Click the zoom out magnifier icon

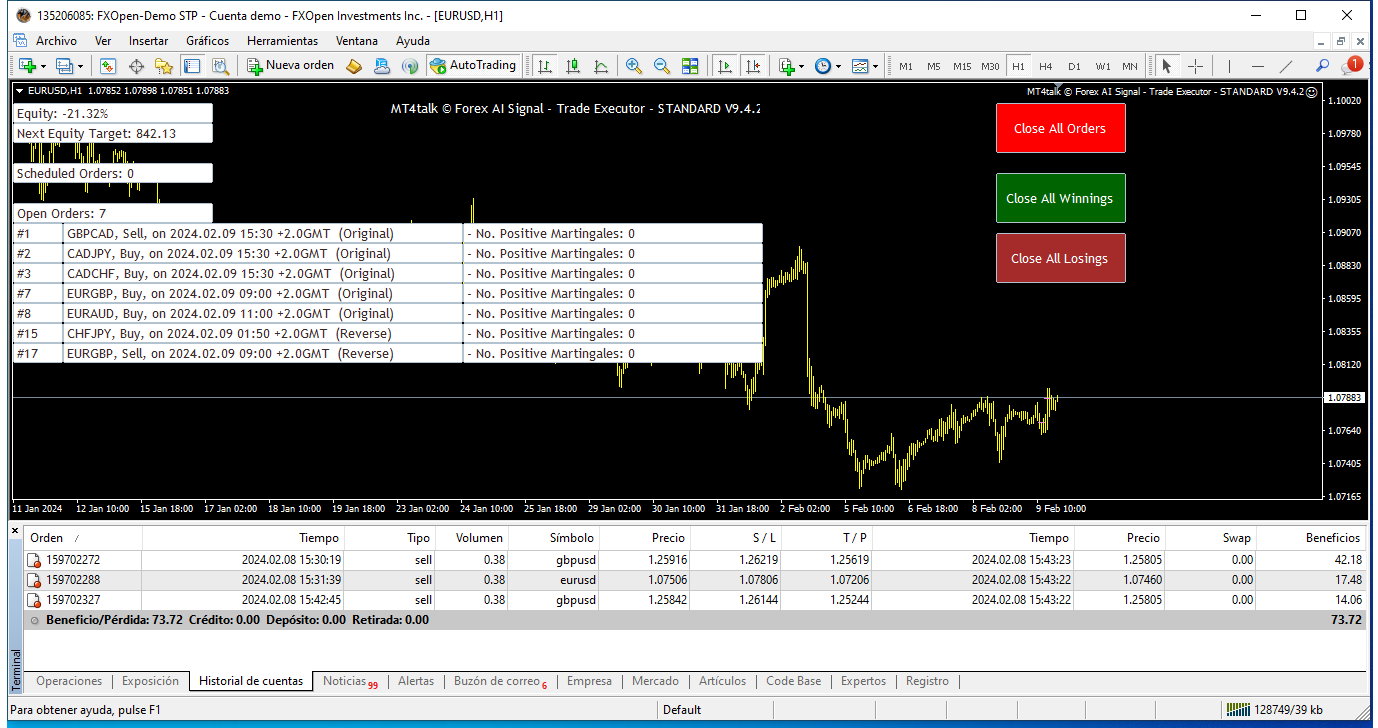point(661,66)
